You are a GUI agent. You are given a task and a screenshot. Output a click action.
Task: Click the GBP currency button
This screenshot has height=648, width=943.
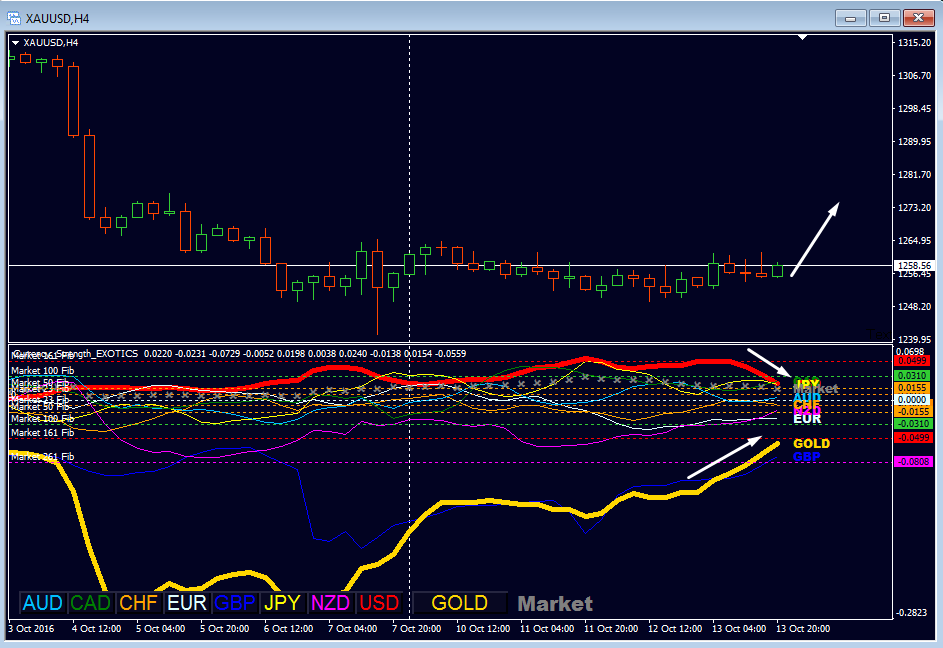click(235, 603)
